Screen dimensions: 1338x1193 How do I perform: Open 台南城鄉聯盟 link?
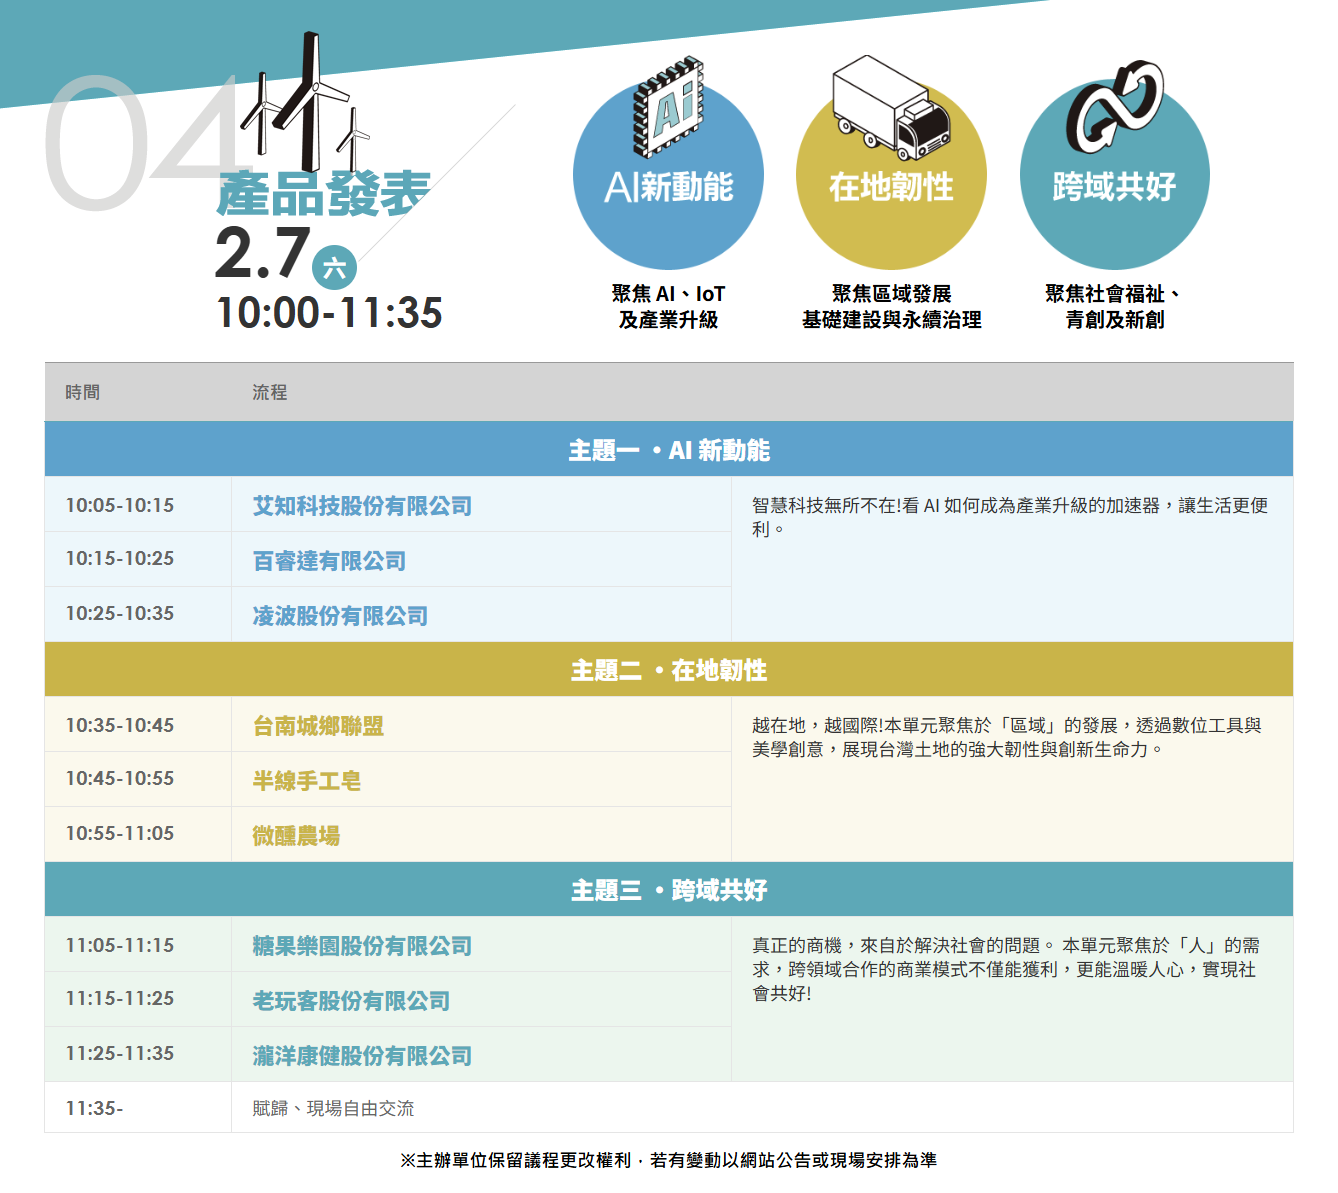click(318, 726)
